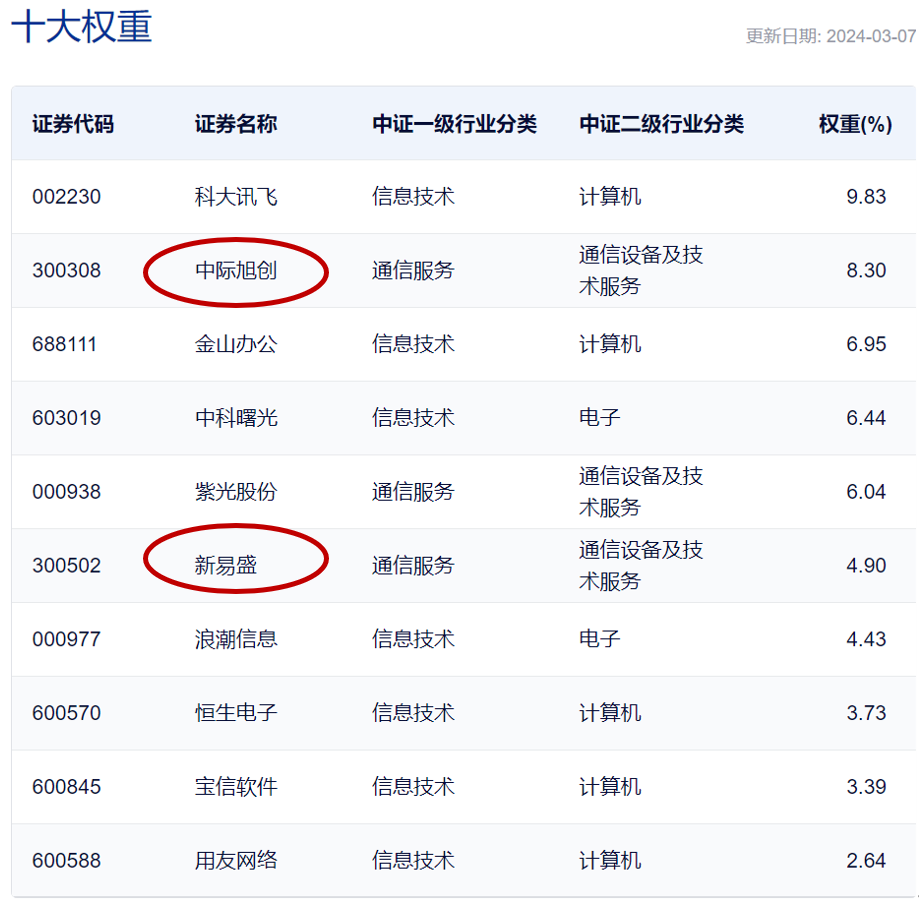Select stock code 603019
Viewport: 919px width, 903px height.
tap(66, 418)
